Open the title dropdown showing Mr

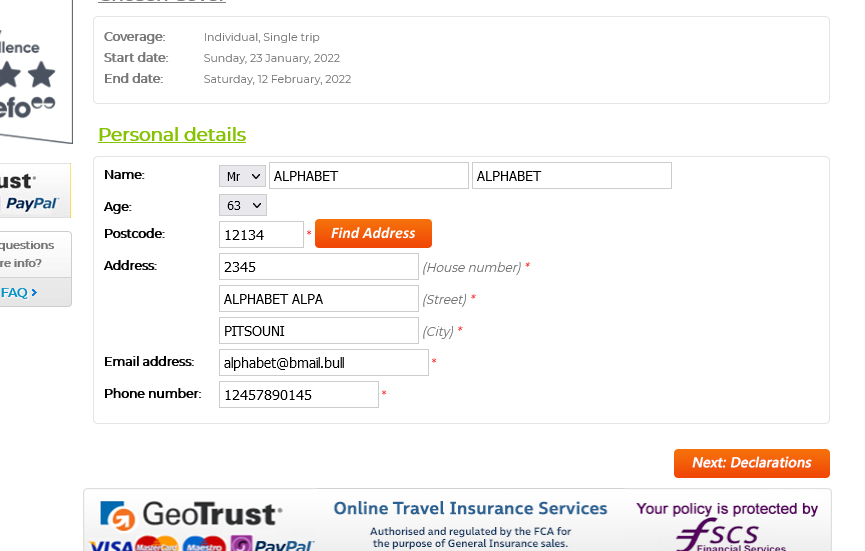[242, 176]
